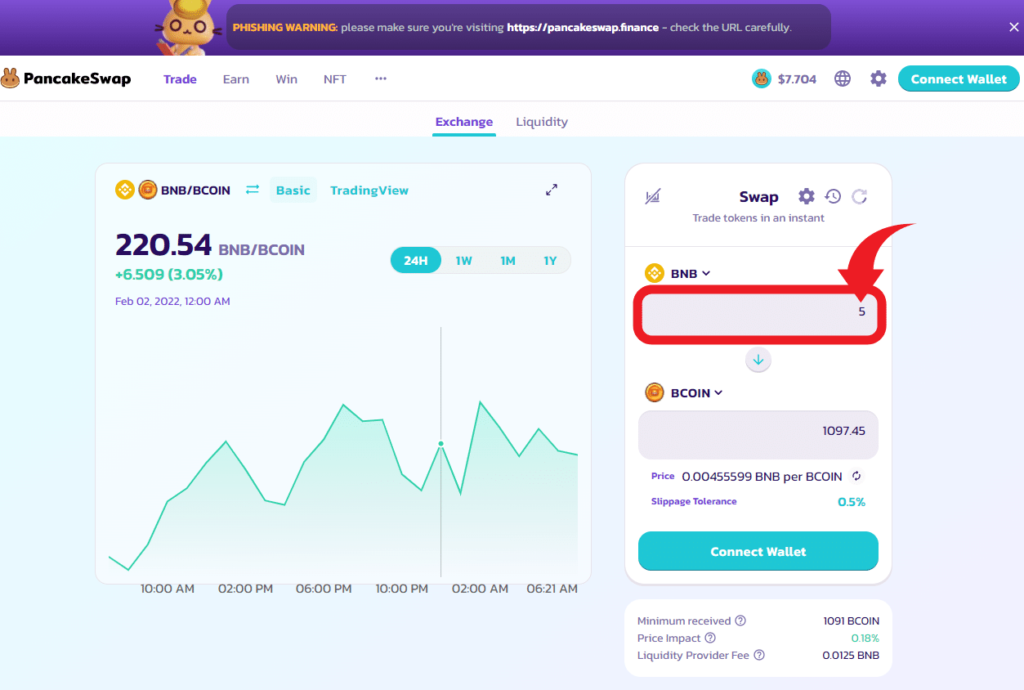The image size is (1024, 690).
Task: Hide the price chart from swap panel
Action: click(x=652, y=196)
